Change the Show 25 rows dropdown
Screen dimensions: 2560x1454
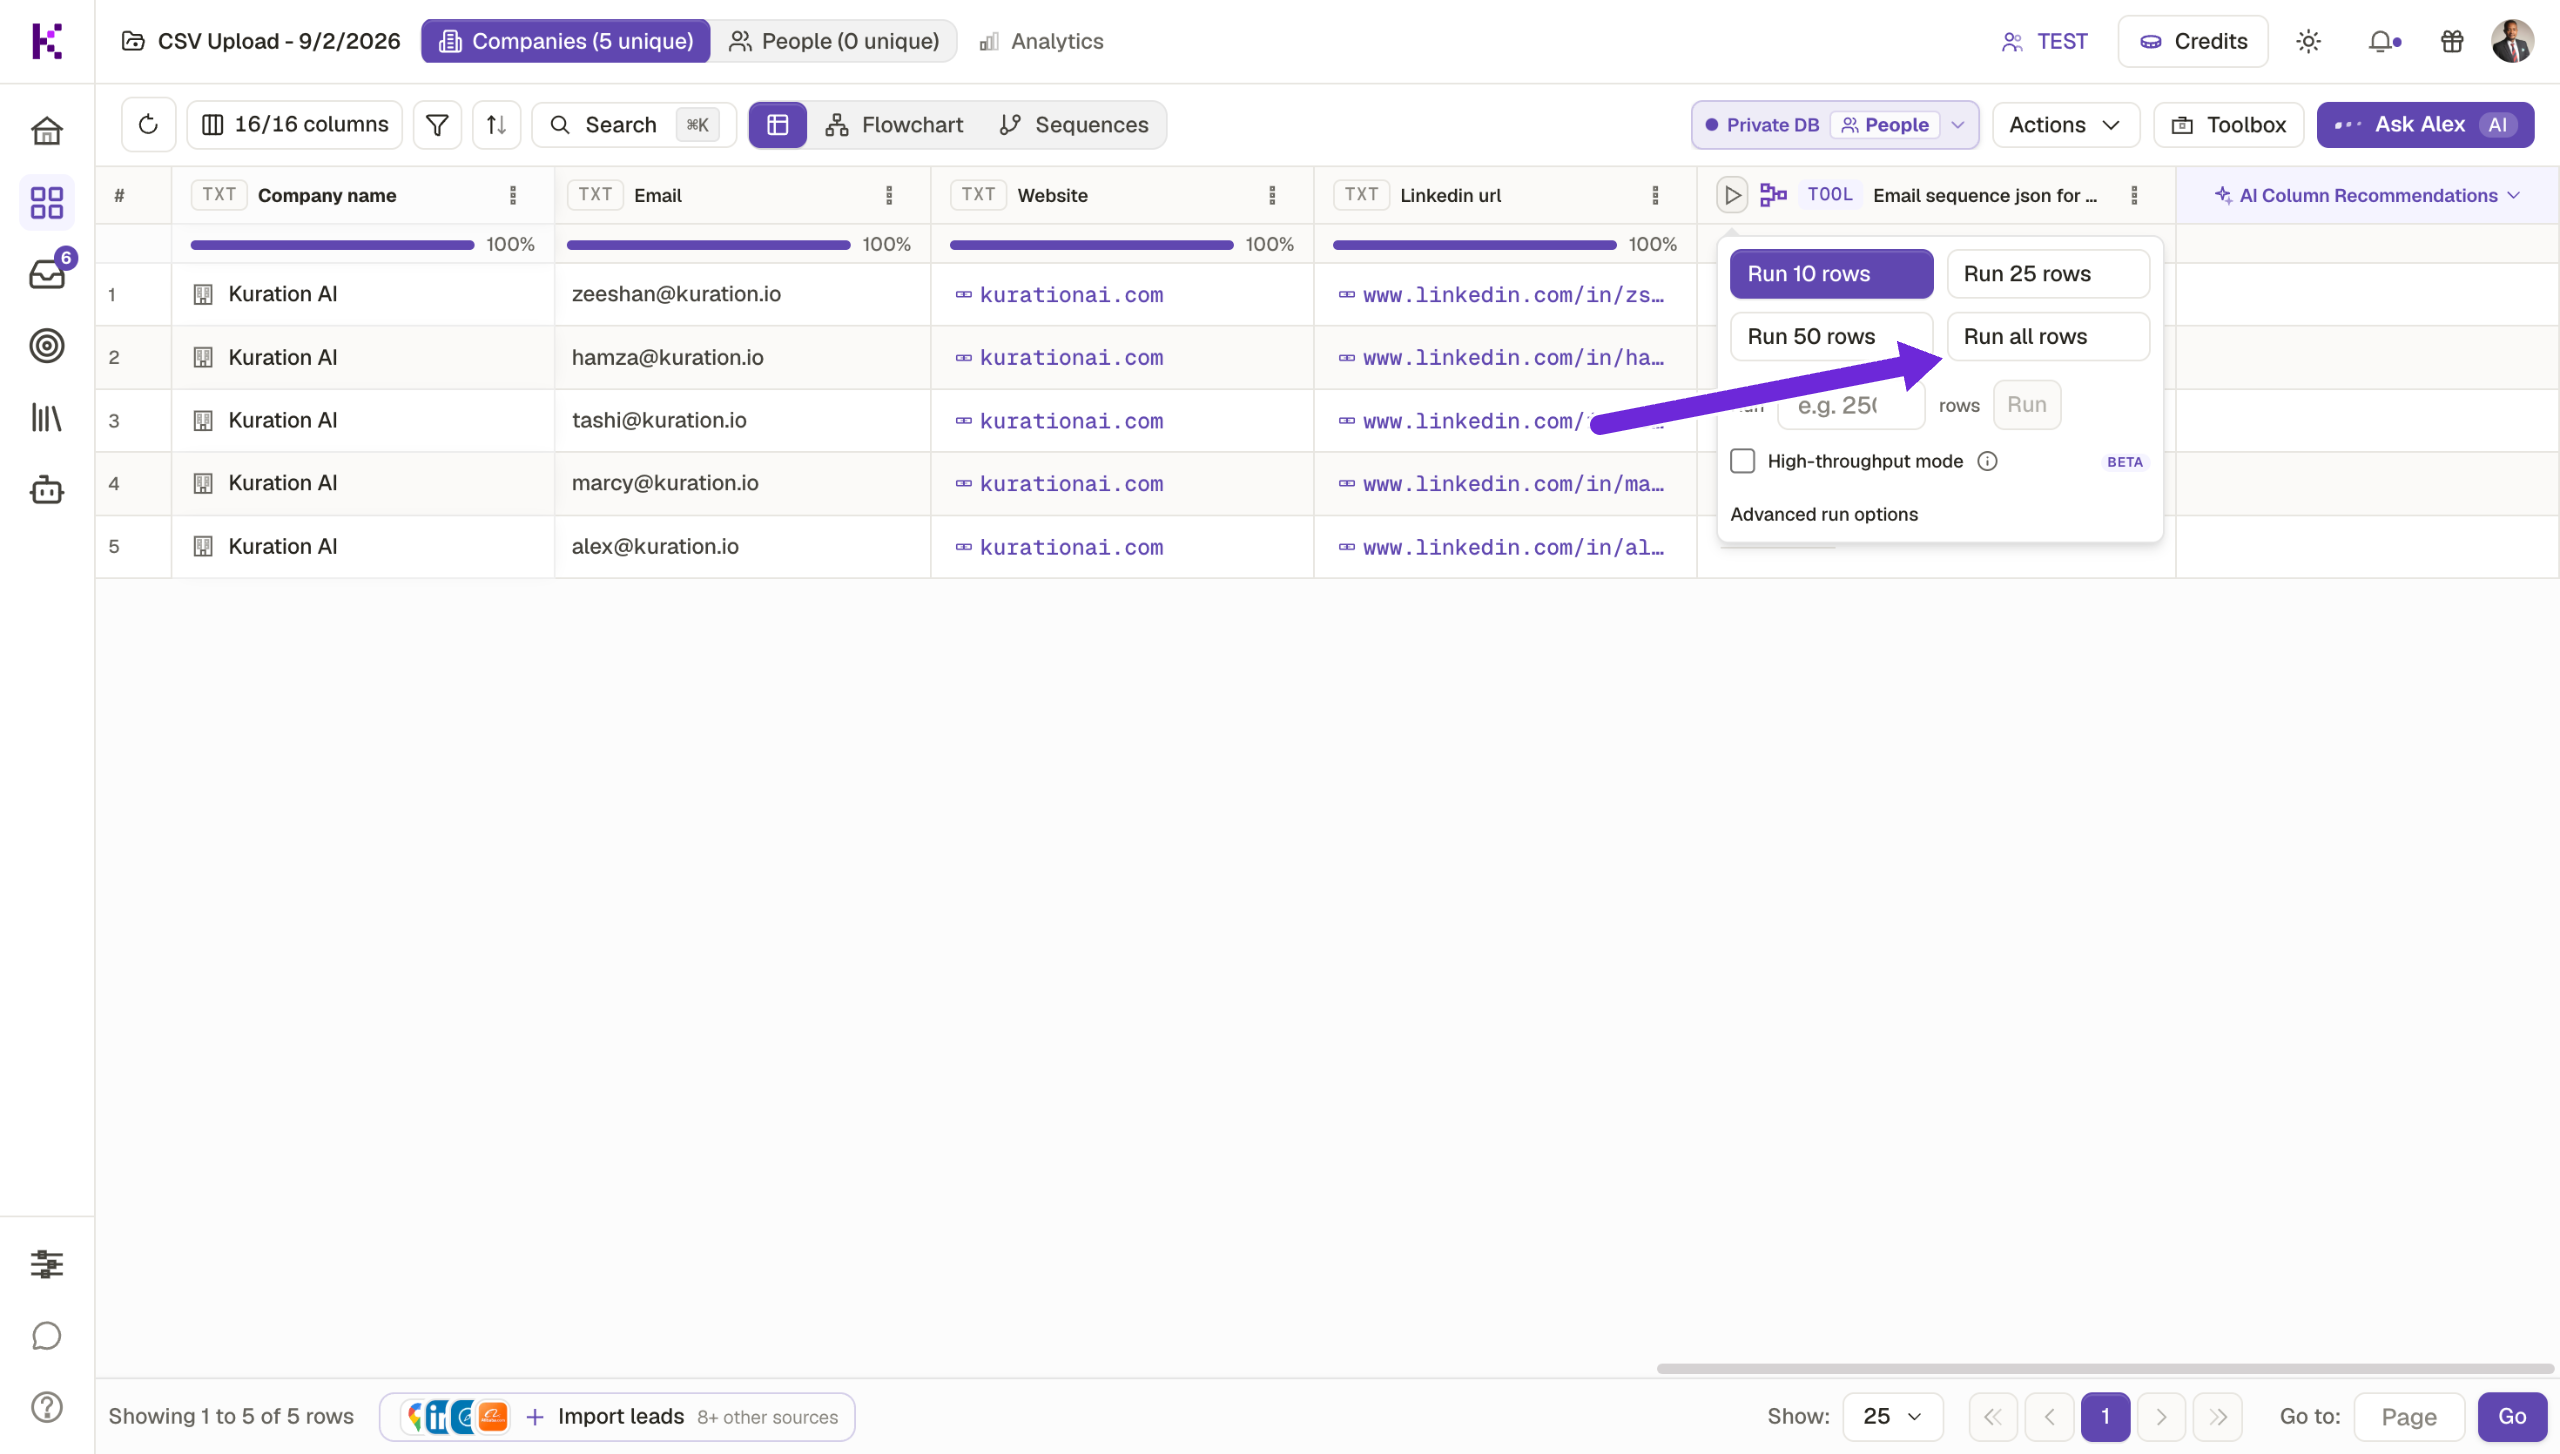[1892, 1416]
